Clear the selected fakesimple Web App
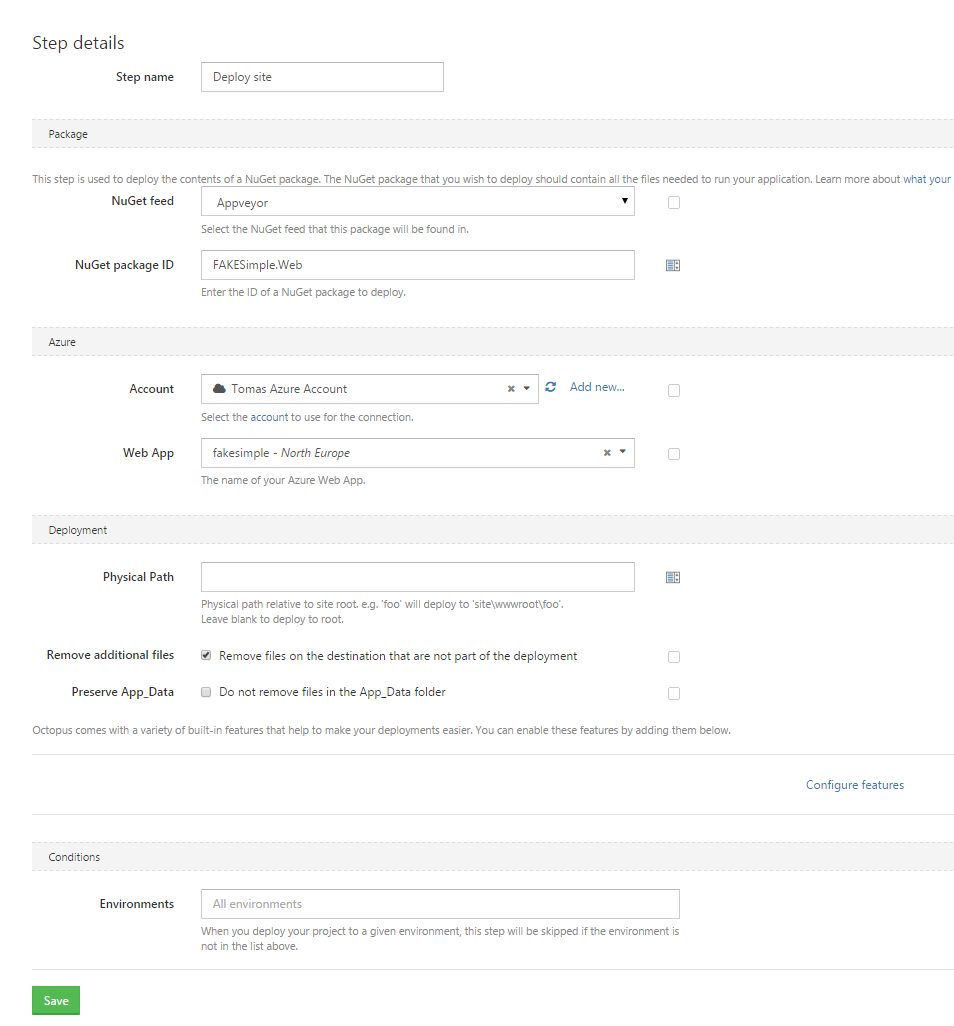This screenshot has width=954, height=1026. pyautogui.click(x=607, y=452)
